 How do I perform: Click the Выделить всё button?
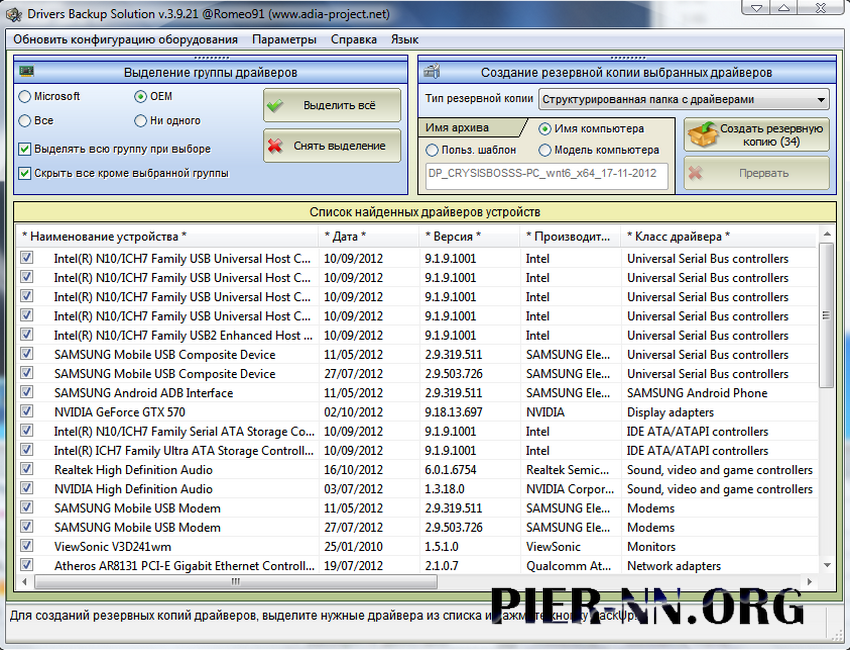(332, 106)
